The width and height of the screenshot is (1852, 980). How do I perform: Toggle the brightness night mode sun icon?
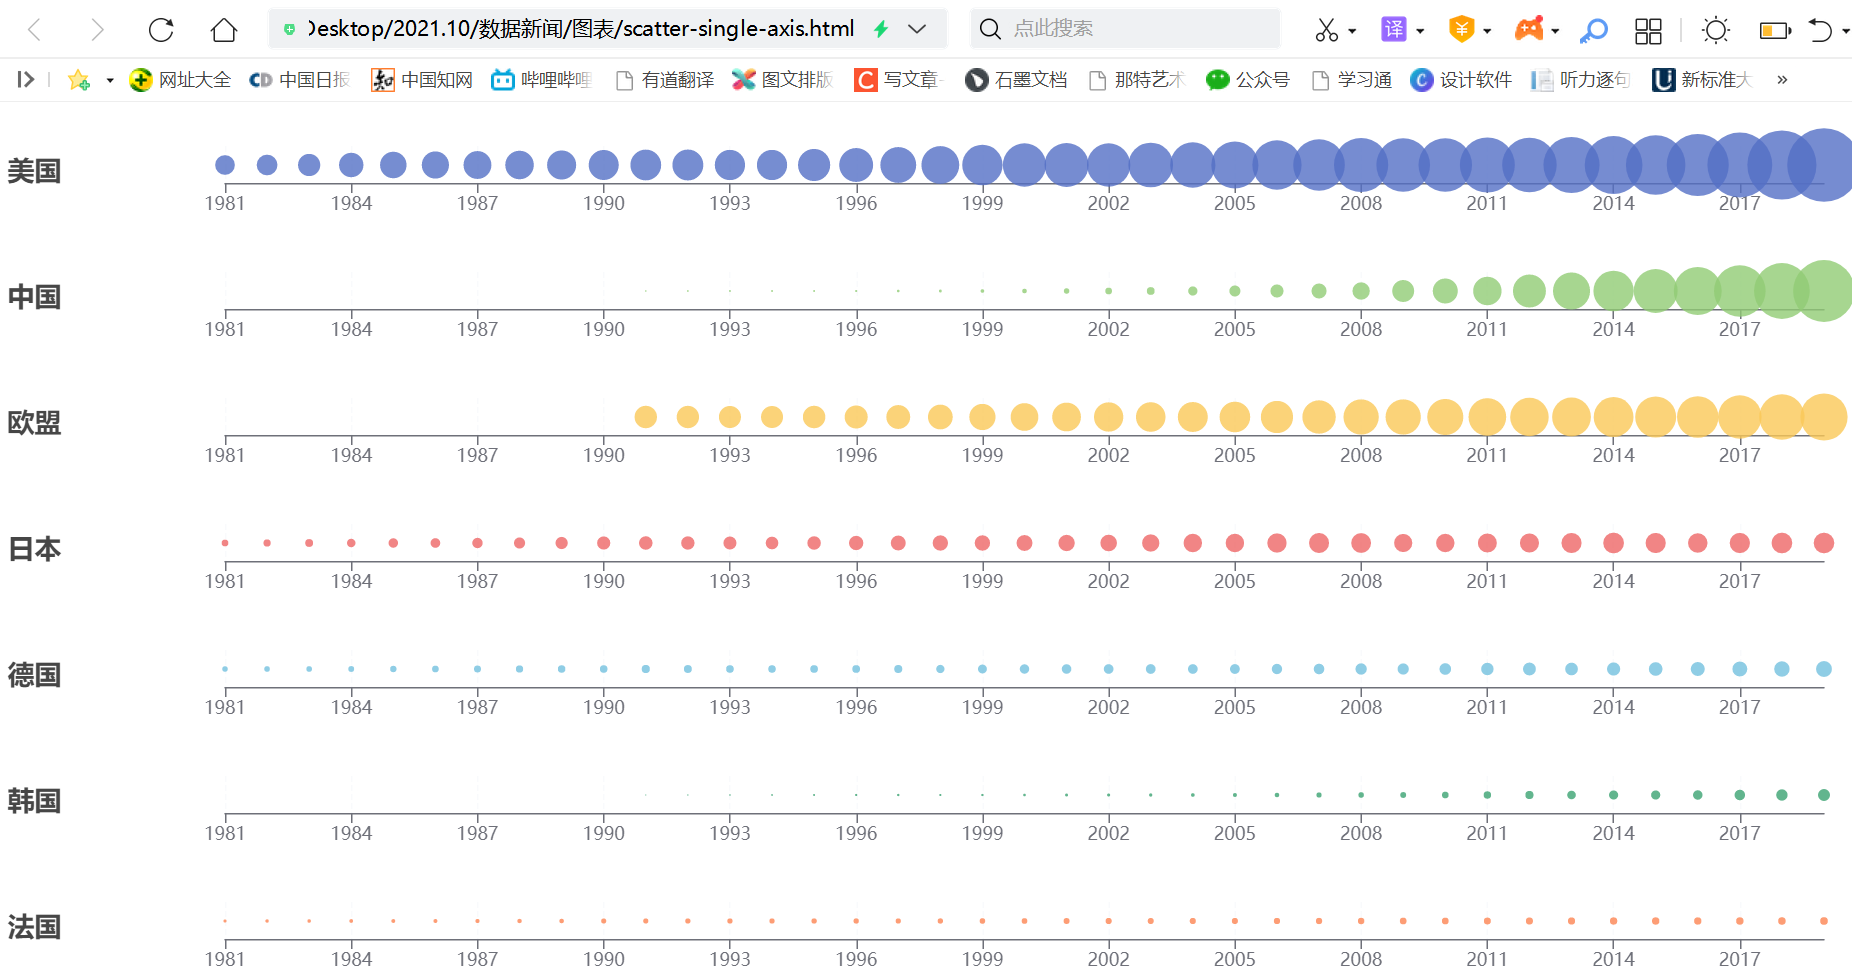click(1716, 31)
